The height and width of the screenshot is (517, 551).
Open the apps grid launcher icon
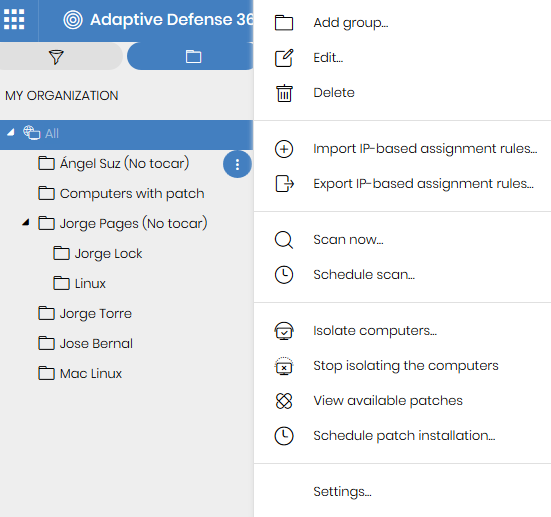[x=14, y=19]
